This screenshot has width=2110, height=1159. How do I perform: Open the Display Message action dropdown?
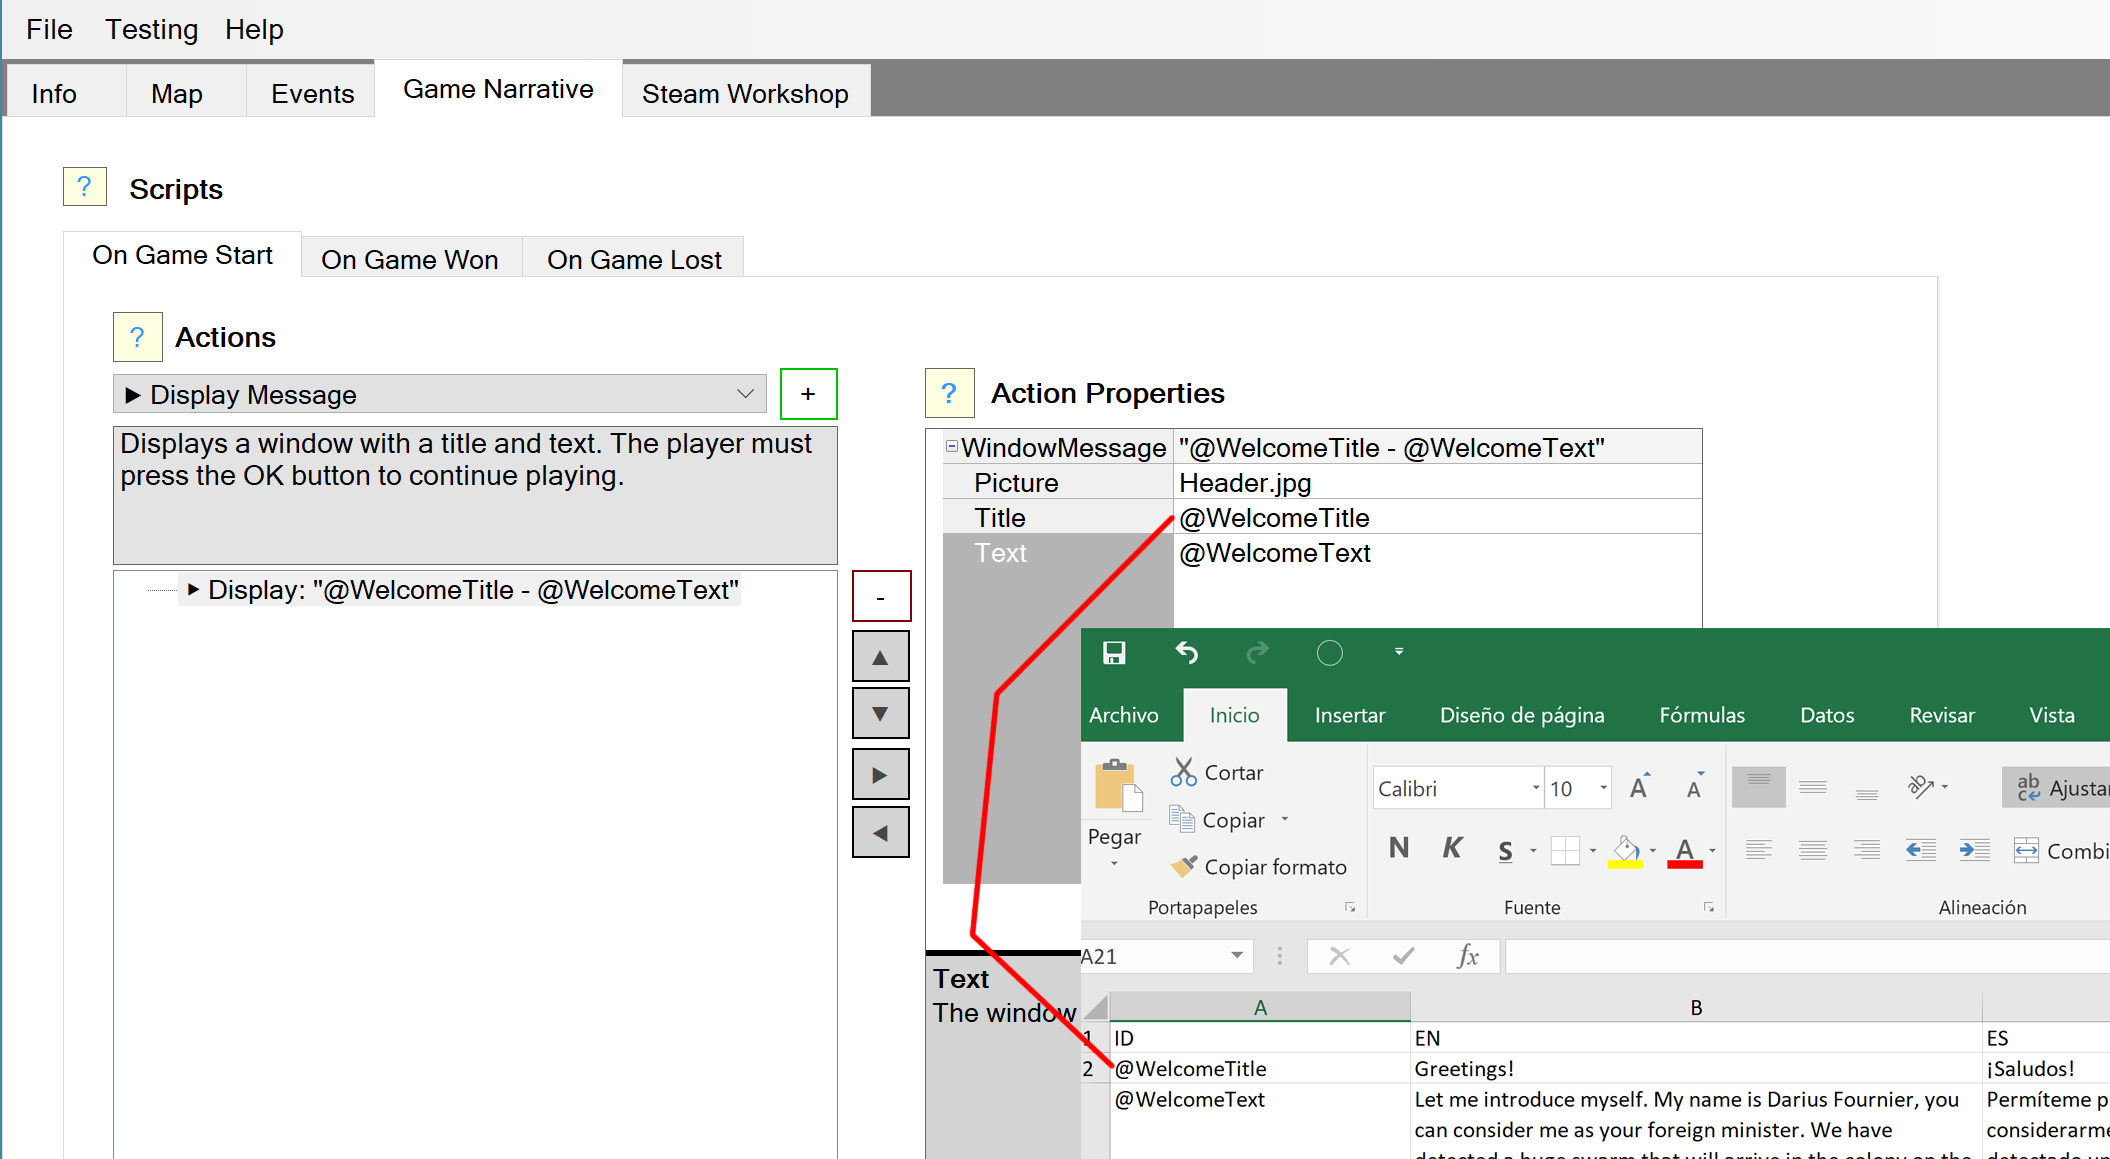[x=744, y=394]
